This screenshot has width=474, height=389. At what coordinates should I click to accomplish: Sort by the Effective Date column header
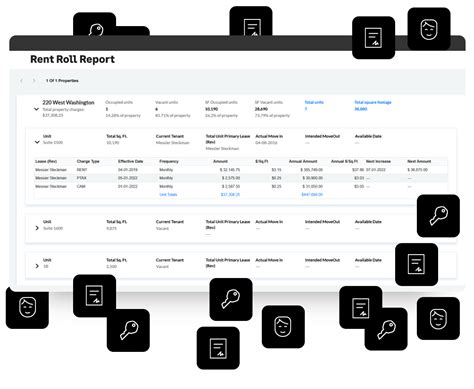[130, 161]
